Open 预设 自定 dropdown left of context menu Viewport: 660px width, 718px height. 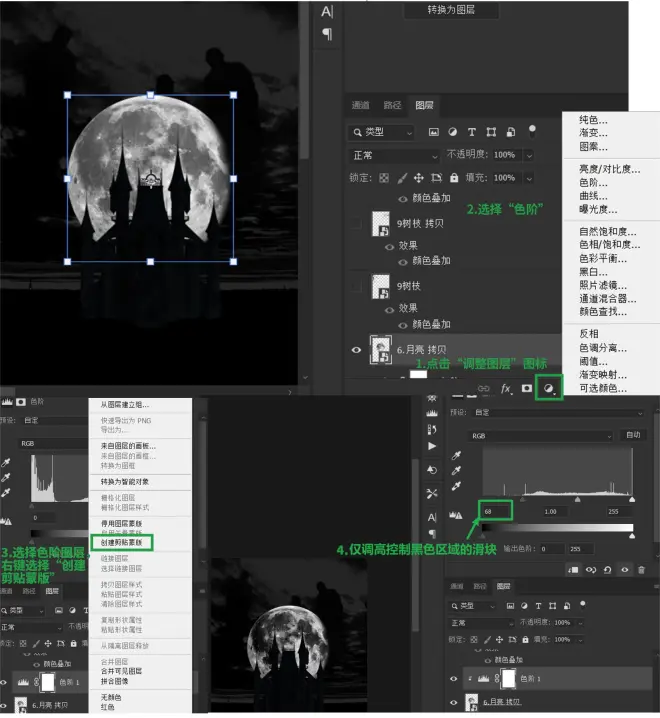pyautogui.click(x=55, y=420)
